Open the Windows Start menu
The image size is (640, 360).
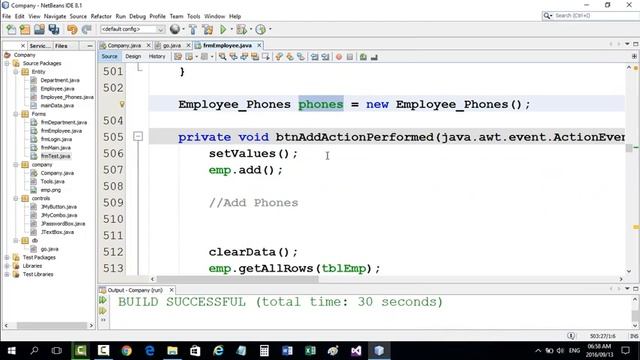11,351
